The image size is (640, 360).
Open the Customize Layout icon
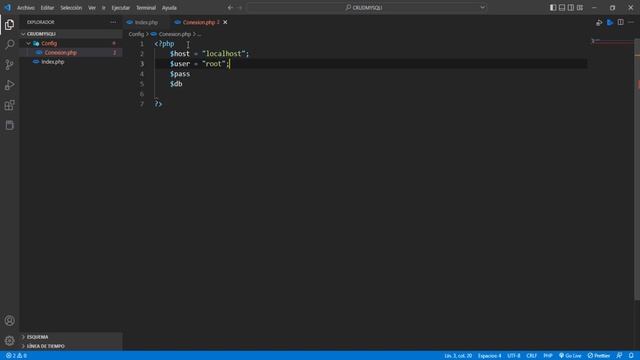point(580,7)
